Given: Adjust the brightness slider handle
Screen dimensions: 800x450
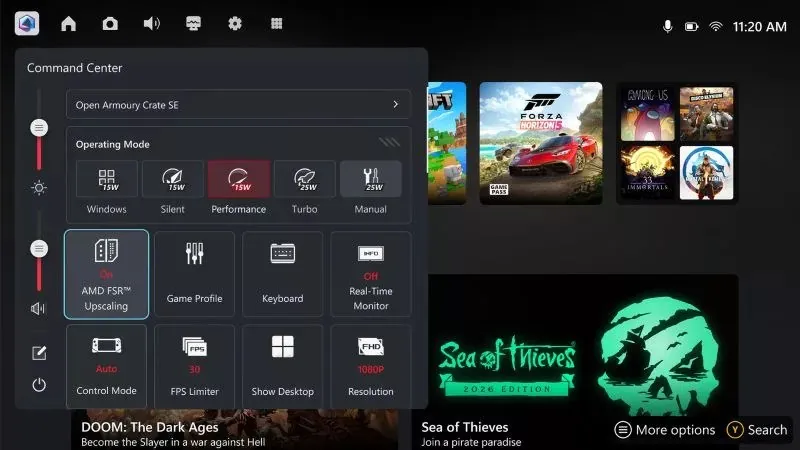Looking at the screenshot, I should click(x=39, y=128).
